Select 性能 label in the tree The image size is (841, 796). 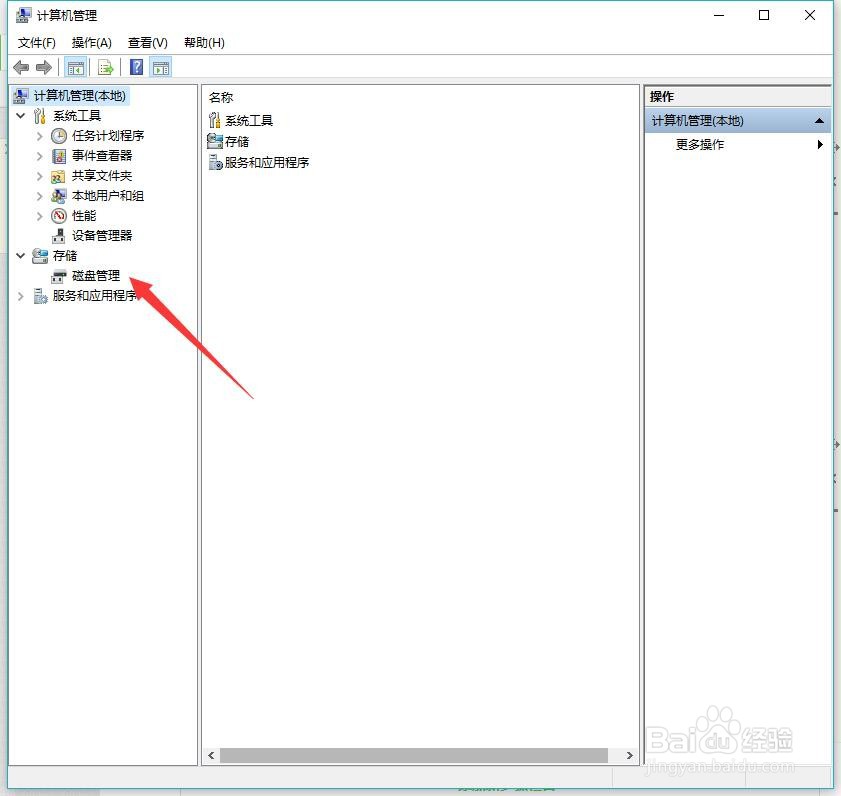tap(84, 216)
